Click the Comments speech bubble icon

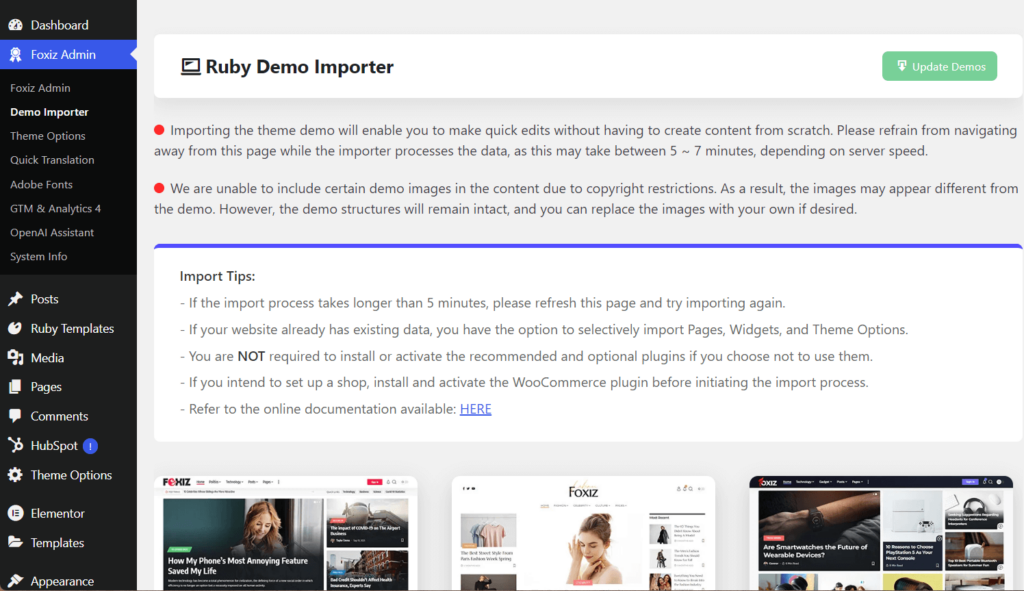click(x=15, y=416)
